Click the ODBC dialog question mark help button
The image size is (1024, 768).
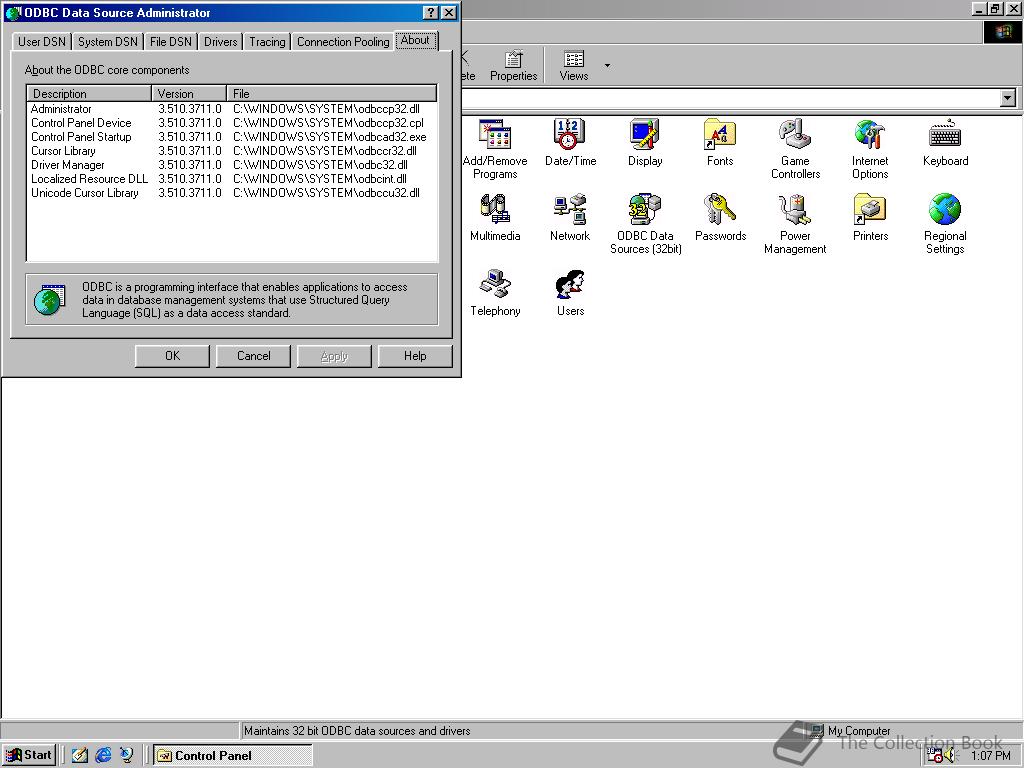point(430,12)
